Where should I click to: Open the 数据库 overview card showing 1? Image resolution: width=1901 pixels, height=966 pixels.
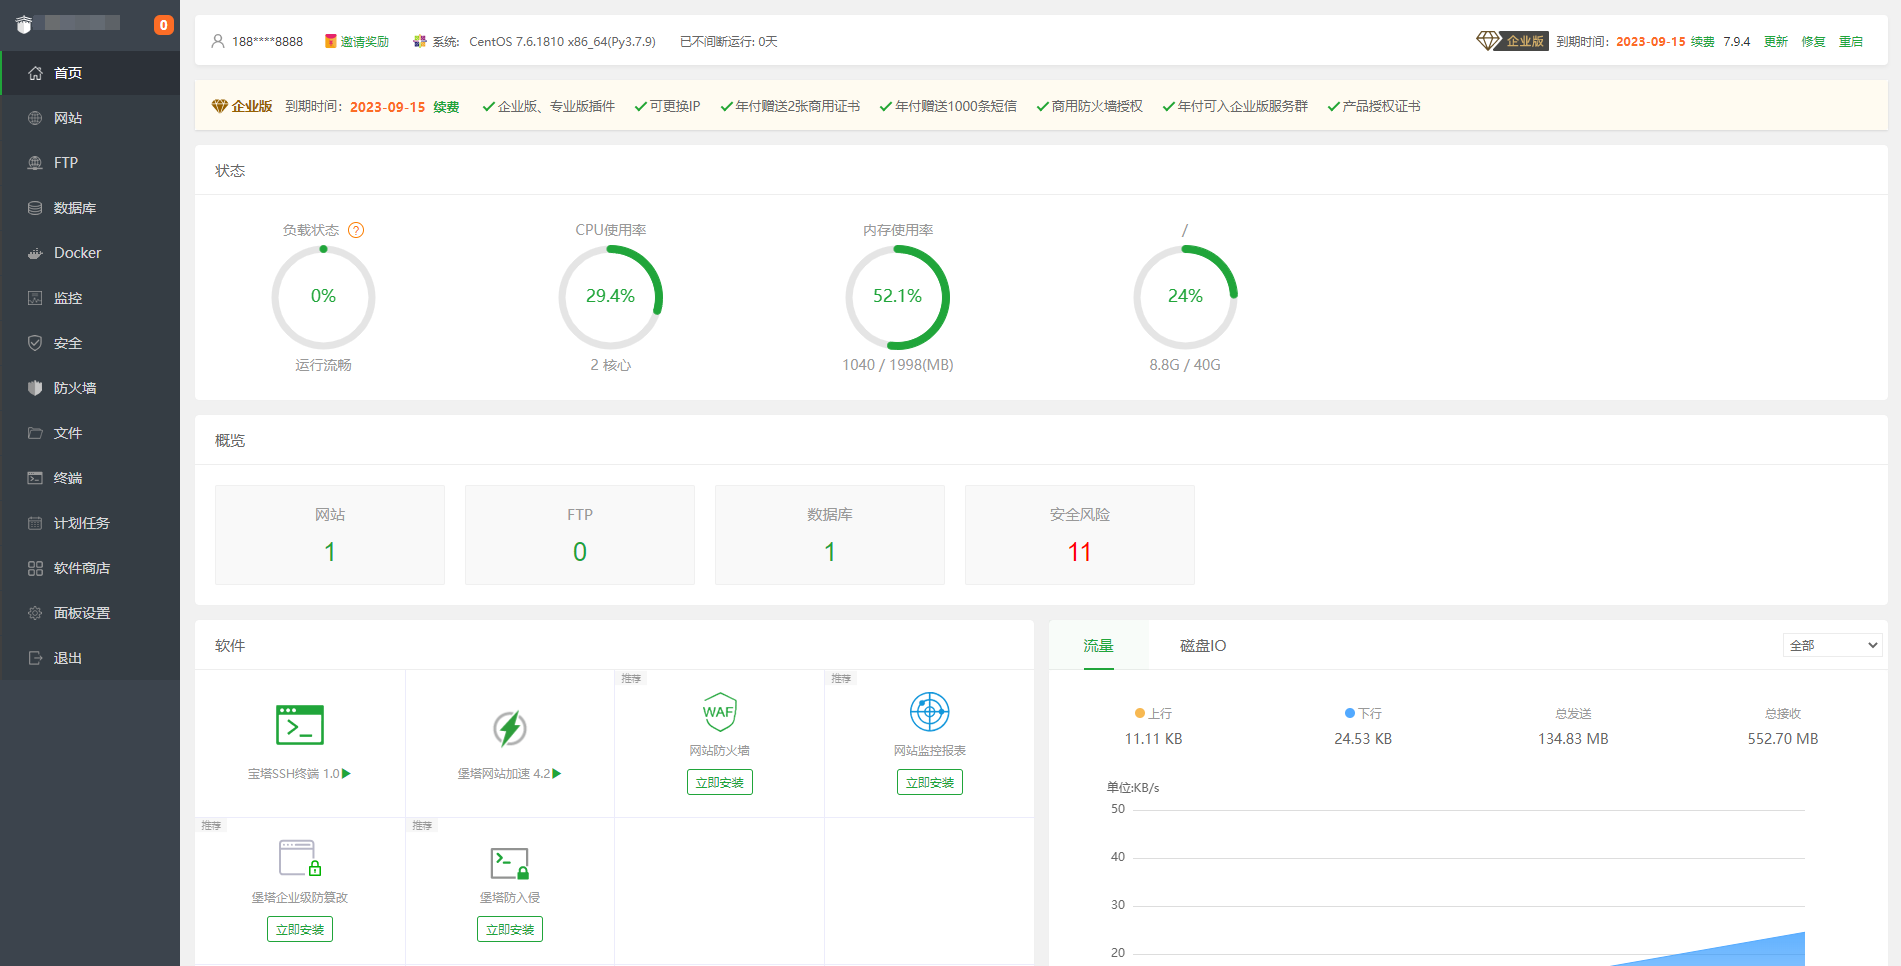(830, 535)
